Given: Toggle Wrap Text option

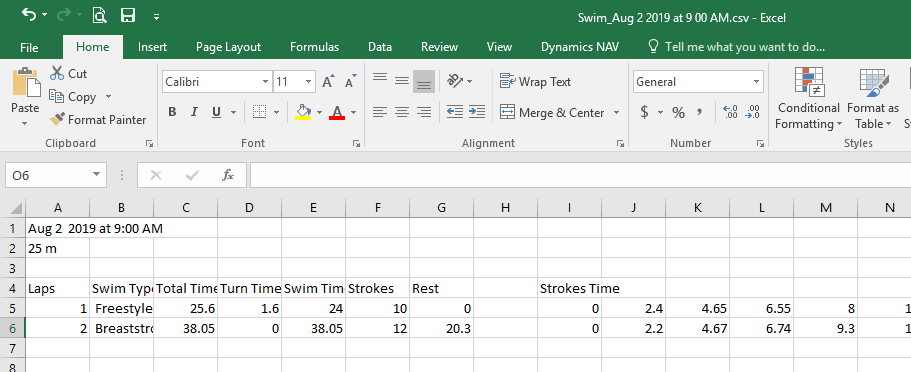Looking at the screenshot, I should [536, 82].
